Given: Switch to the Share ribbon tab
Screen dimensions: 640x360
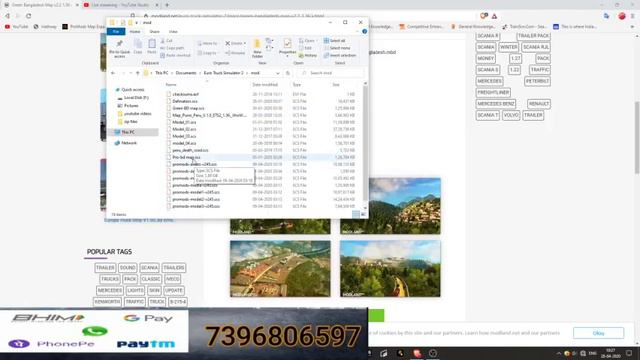Looking at the screenshot, I should (x=154, y=31).
